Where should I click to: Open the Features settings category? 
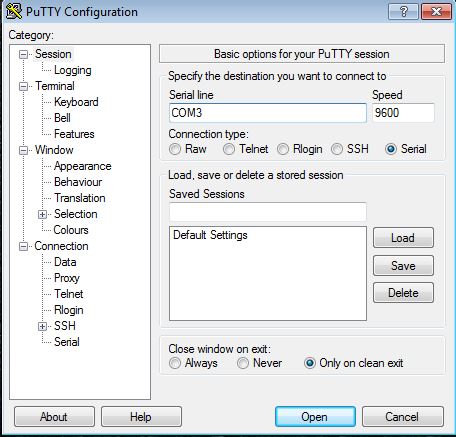tap(74, 134)
